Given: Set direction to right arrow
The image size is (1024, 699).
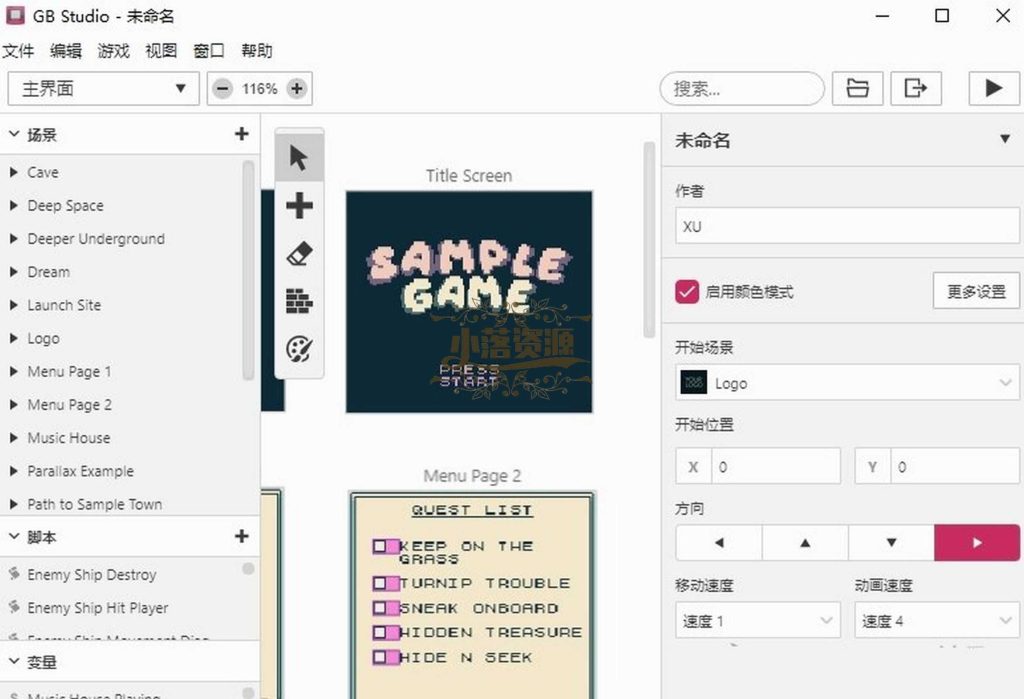Looking at the screenshot, I should tap(977, 542).
